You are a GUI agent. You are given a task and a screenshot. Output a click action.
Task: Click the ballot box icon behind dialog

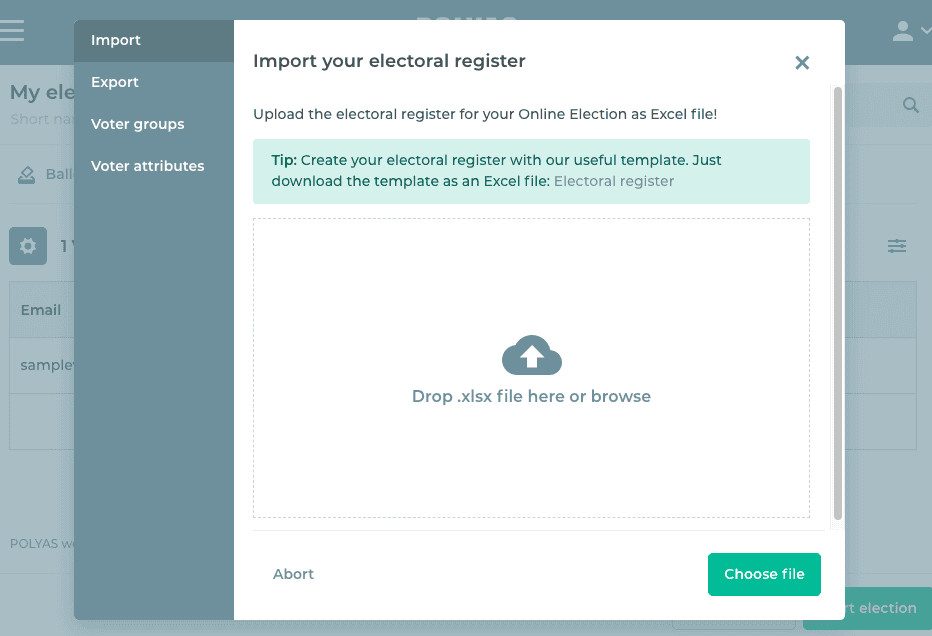tap(27, 175)
